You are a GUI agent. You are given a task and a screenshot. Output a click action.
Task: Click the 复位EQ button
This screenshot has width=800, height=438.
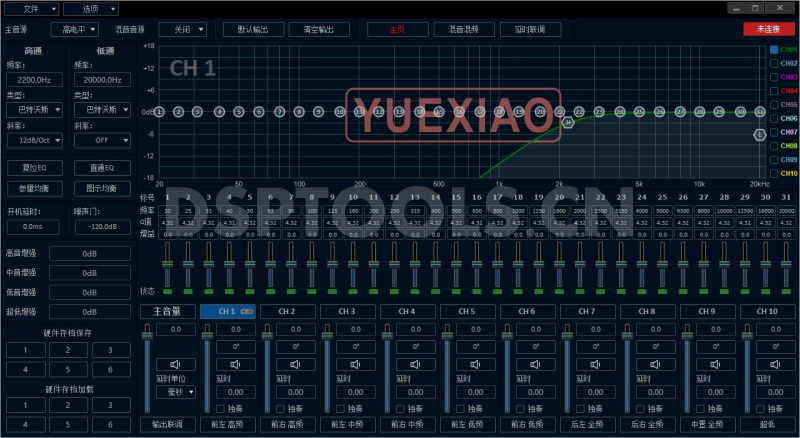pyautogui.click(x=34, y=167)
